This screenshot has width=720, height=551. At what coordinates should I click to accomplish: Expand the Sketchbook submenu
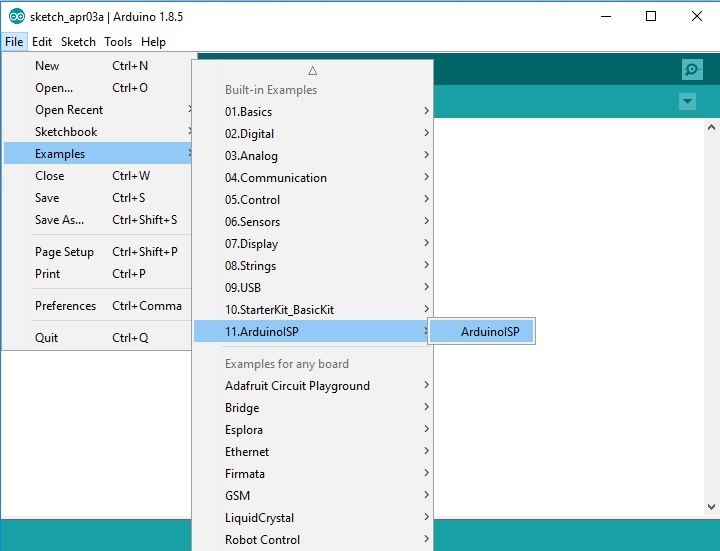pyautogui.click(x=97, y=132)
